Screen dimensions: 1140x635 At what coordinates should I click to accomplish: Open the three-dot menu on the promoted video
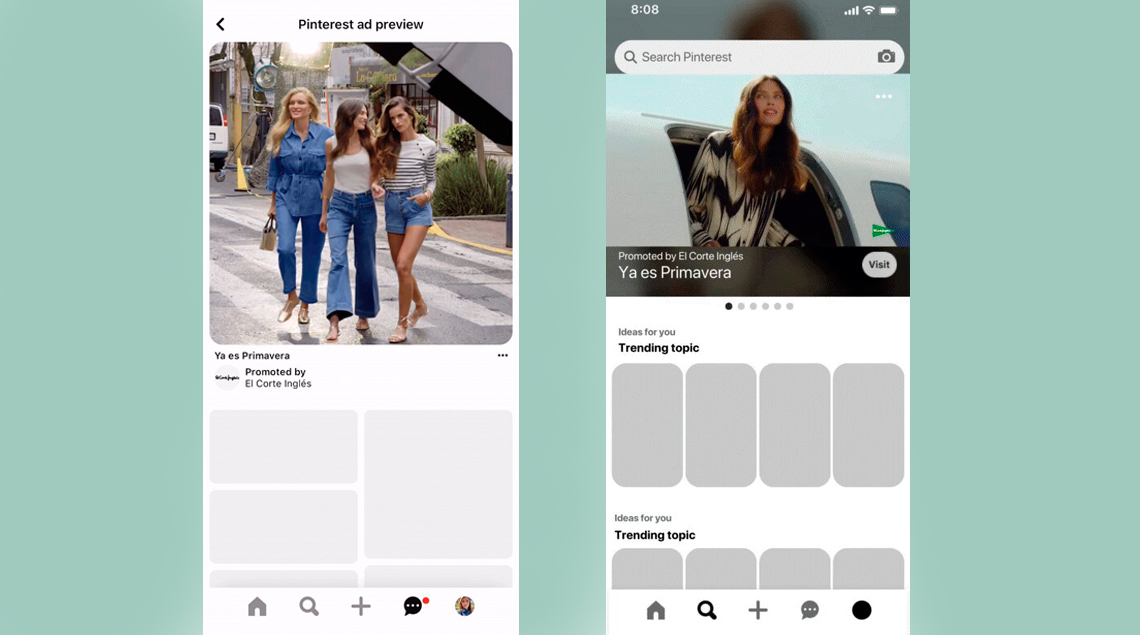(x=883, y=96)
